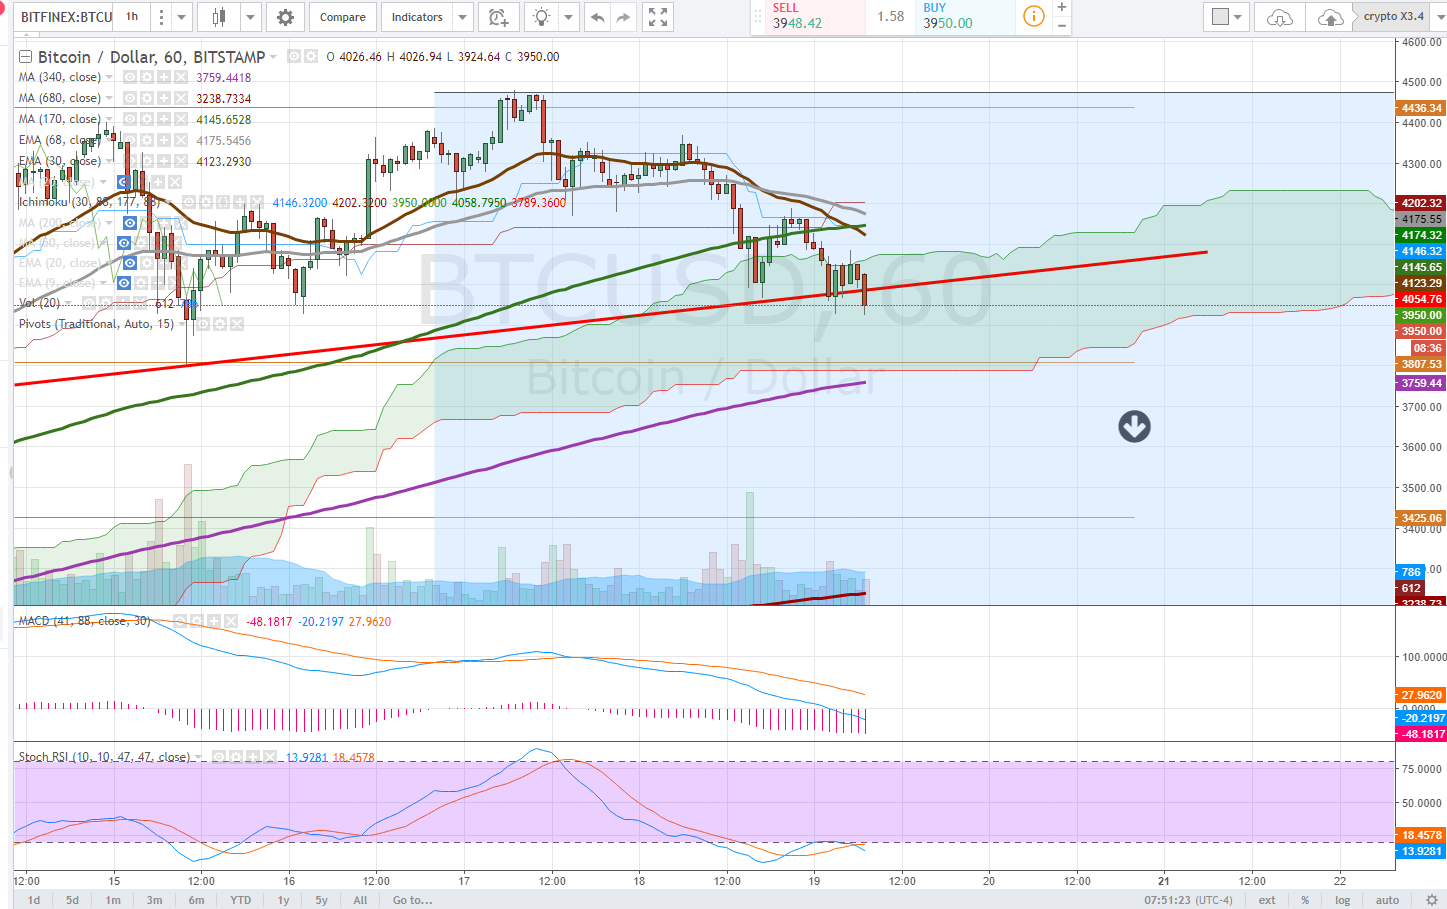The height and width of the screenshot is (909, 1447).
Task: Open the candlestick chart style selector
Action: [x=219, y=17]
